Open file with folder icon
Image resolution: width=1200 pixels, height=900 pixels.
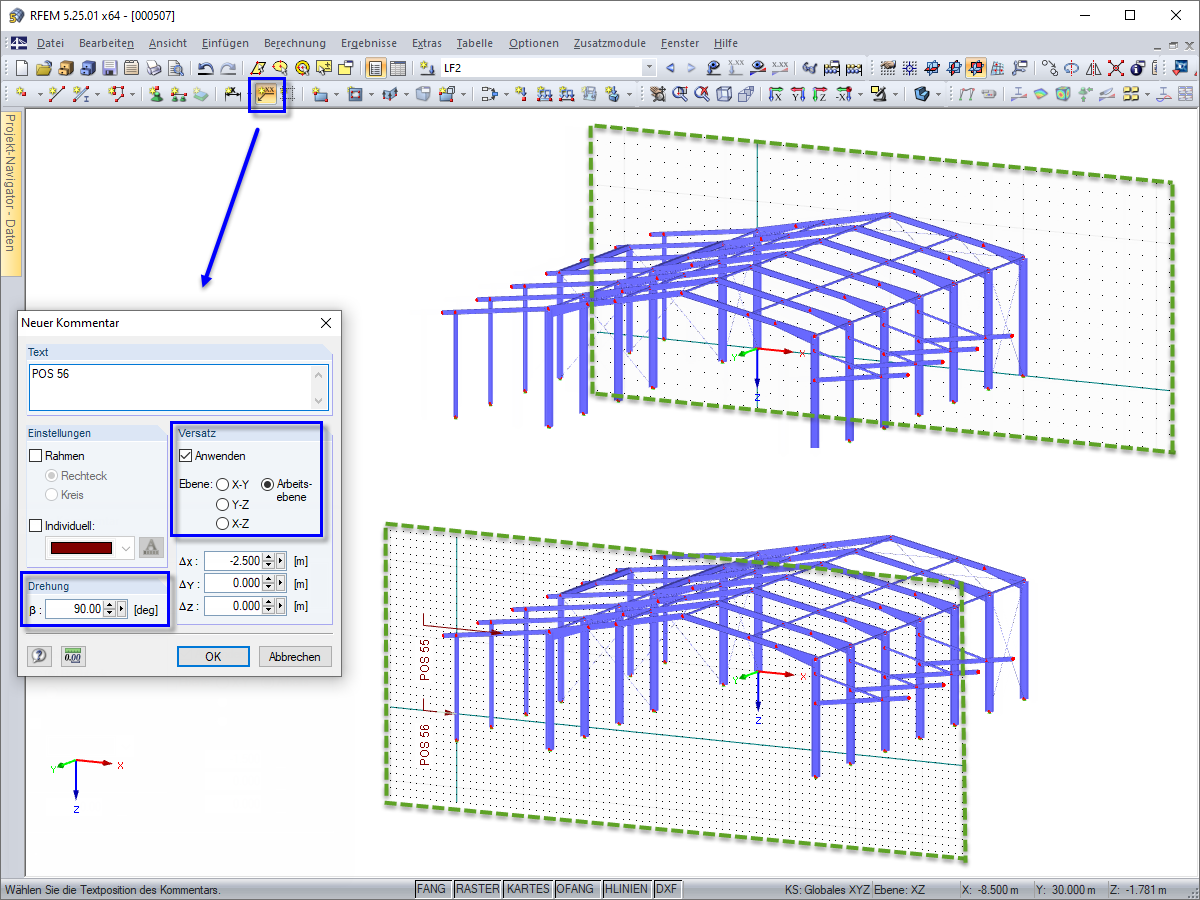coord(43,68)
